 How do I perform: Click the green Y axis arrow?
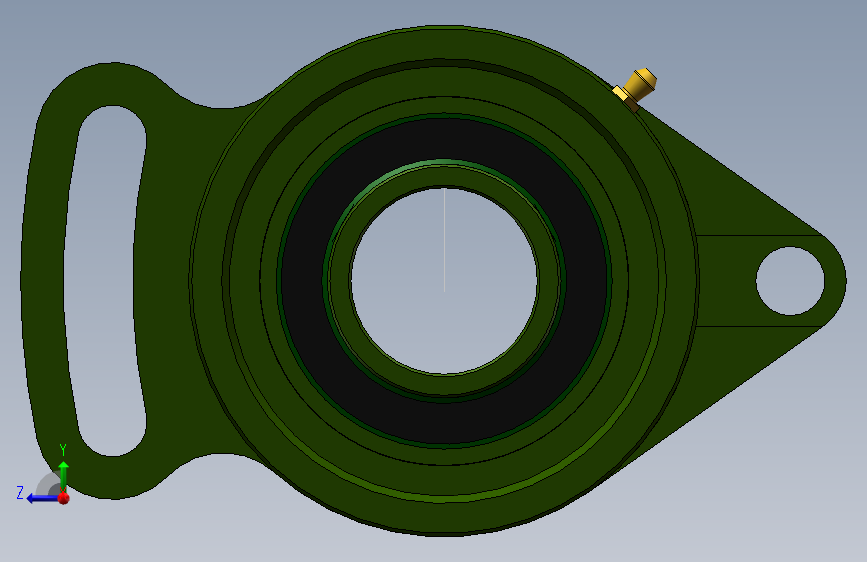(64, 476)
